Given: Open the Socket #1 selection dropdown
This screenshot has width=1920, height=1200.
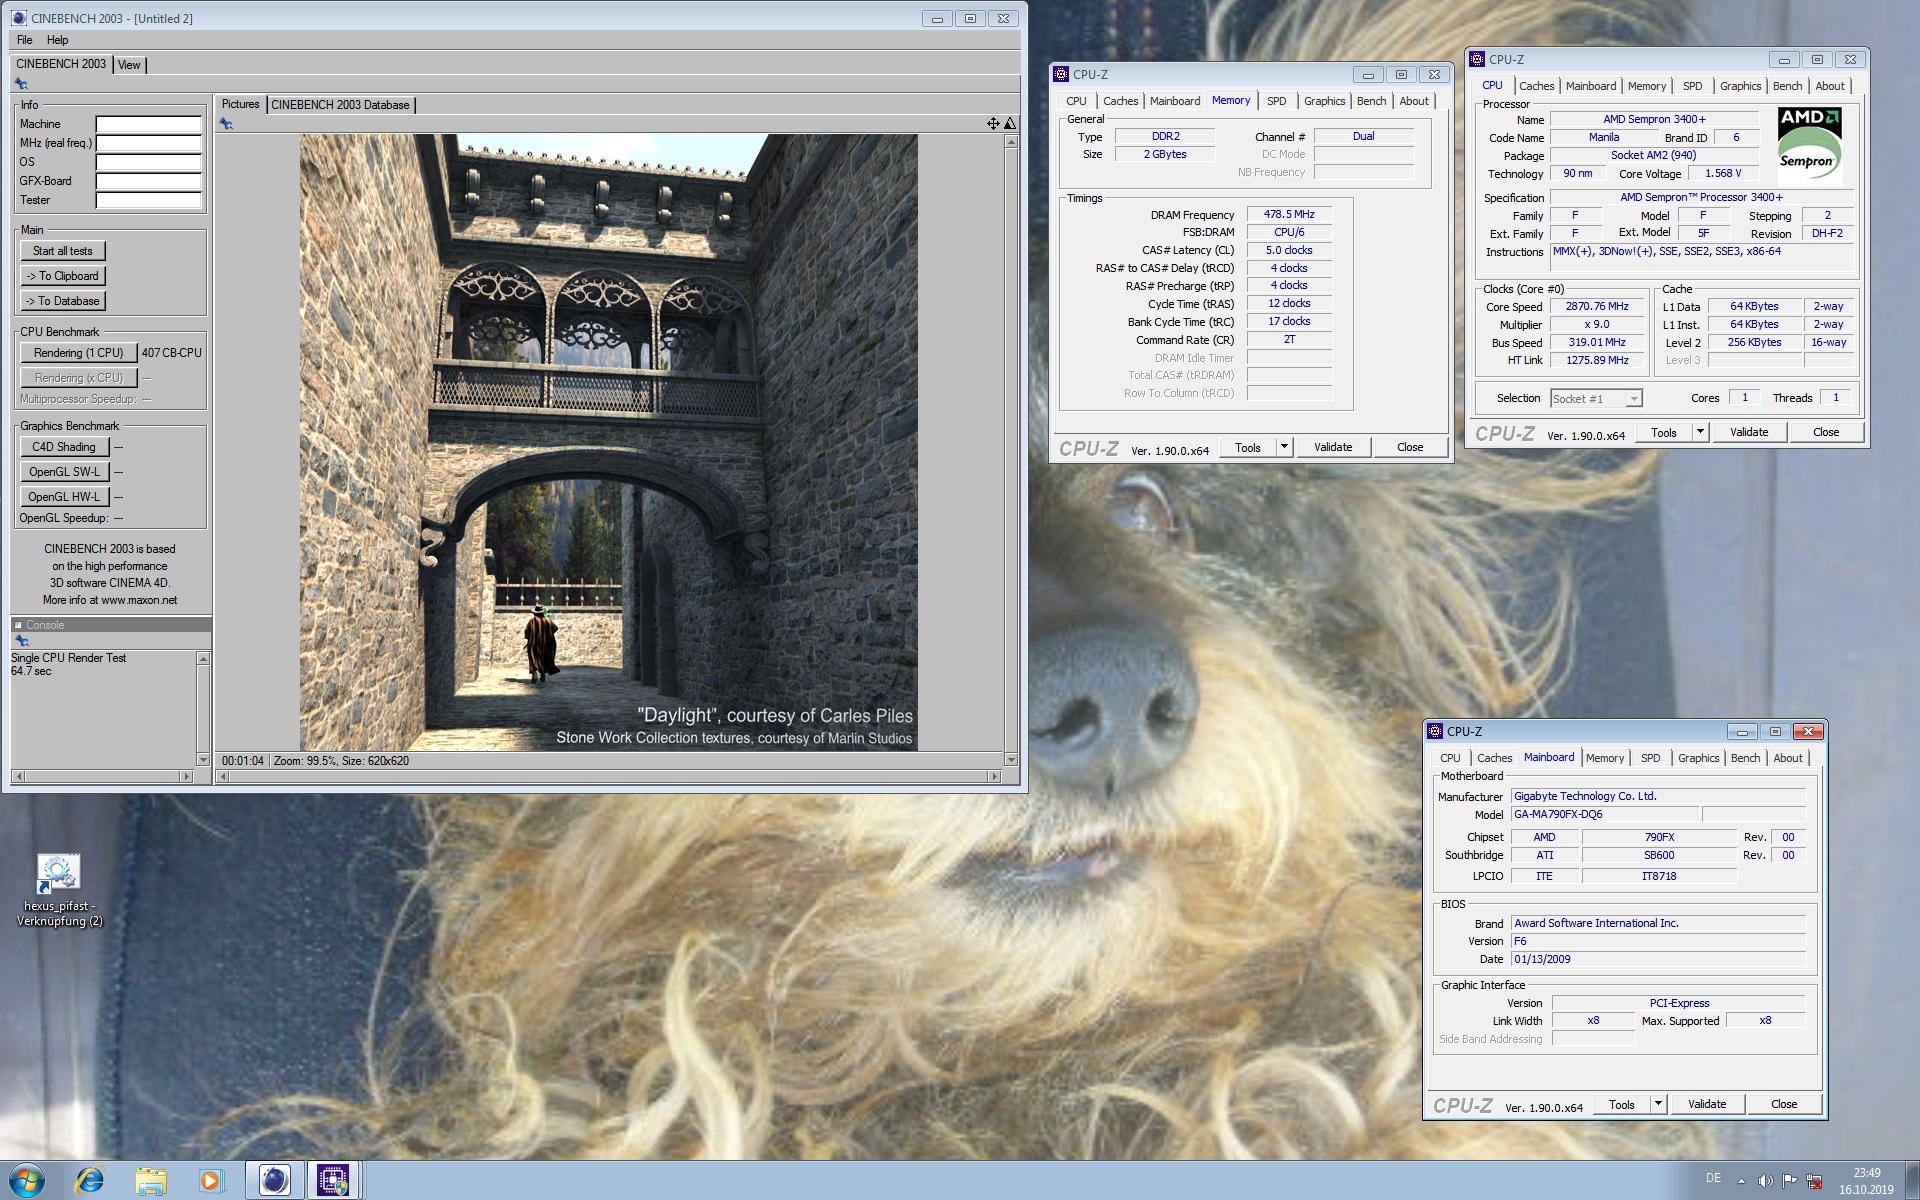Looking at the screenshot, I should (1596, 398).
